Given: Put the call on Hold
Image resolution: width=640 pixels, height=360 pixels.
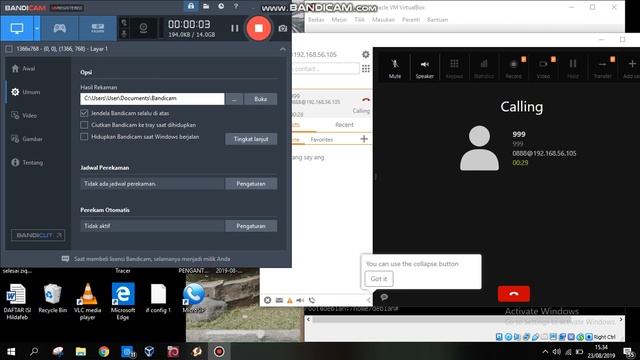Looking at the screenshot, I should coord(573,68).
